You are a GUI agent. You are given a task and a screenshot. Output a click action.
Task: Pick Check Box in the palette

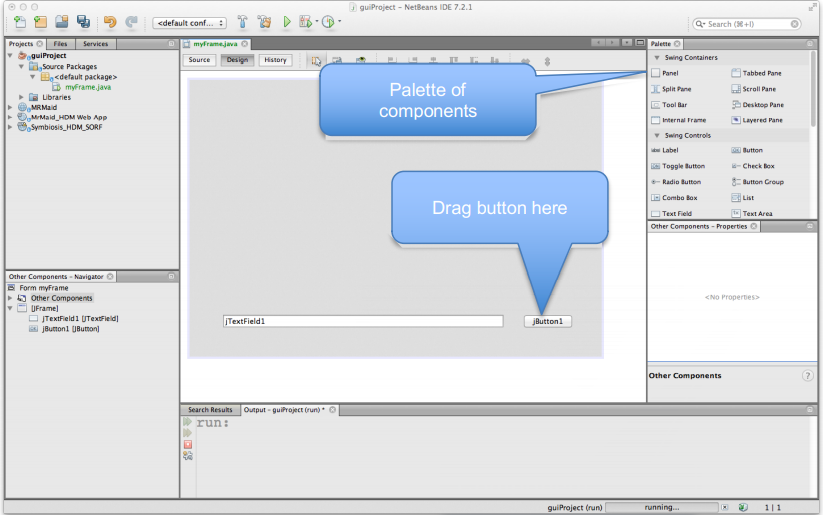(753, 166)
